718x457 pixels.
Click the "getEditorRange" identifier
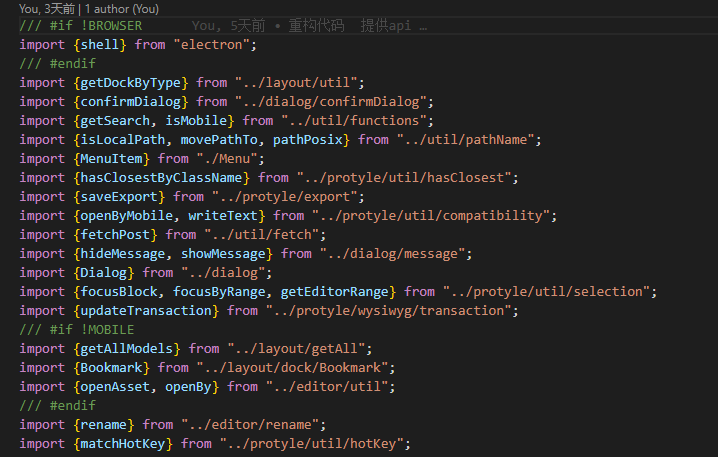(x=334, y=292)
